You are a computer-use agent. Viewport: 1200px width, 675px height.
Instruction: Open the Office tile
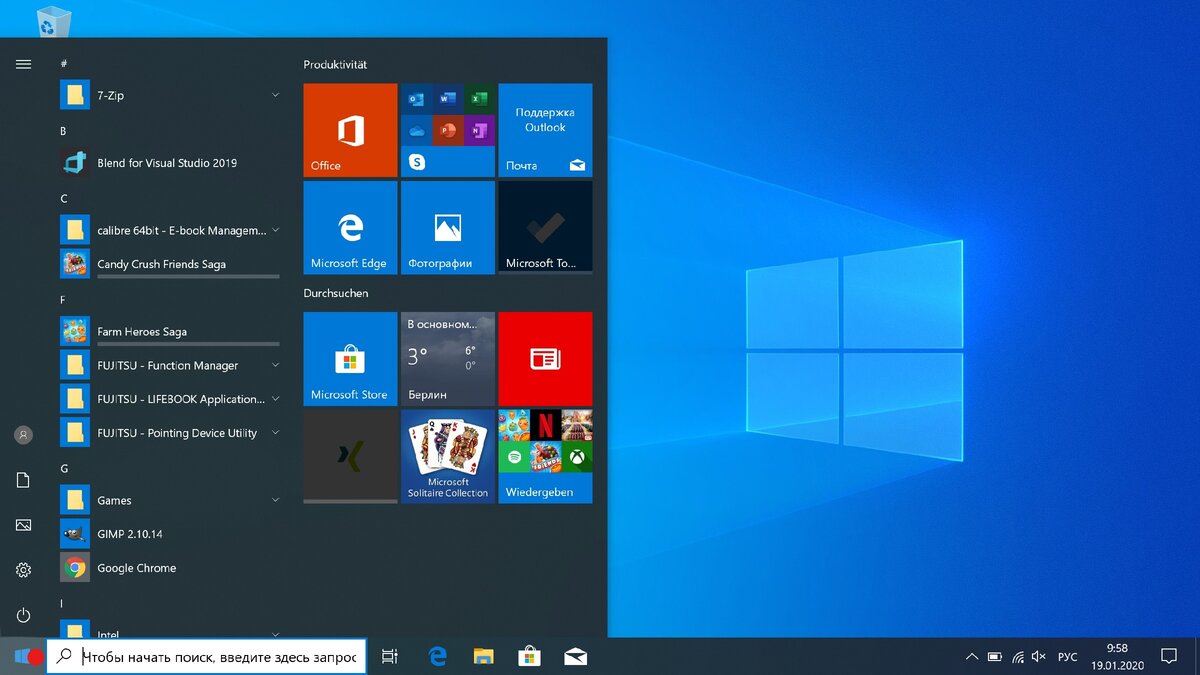350,130
